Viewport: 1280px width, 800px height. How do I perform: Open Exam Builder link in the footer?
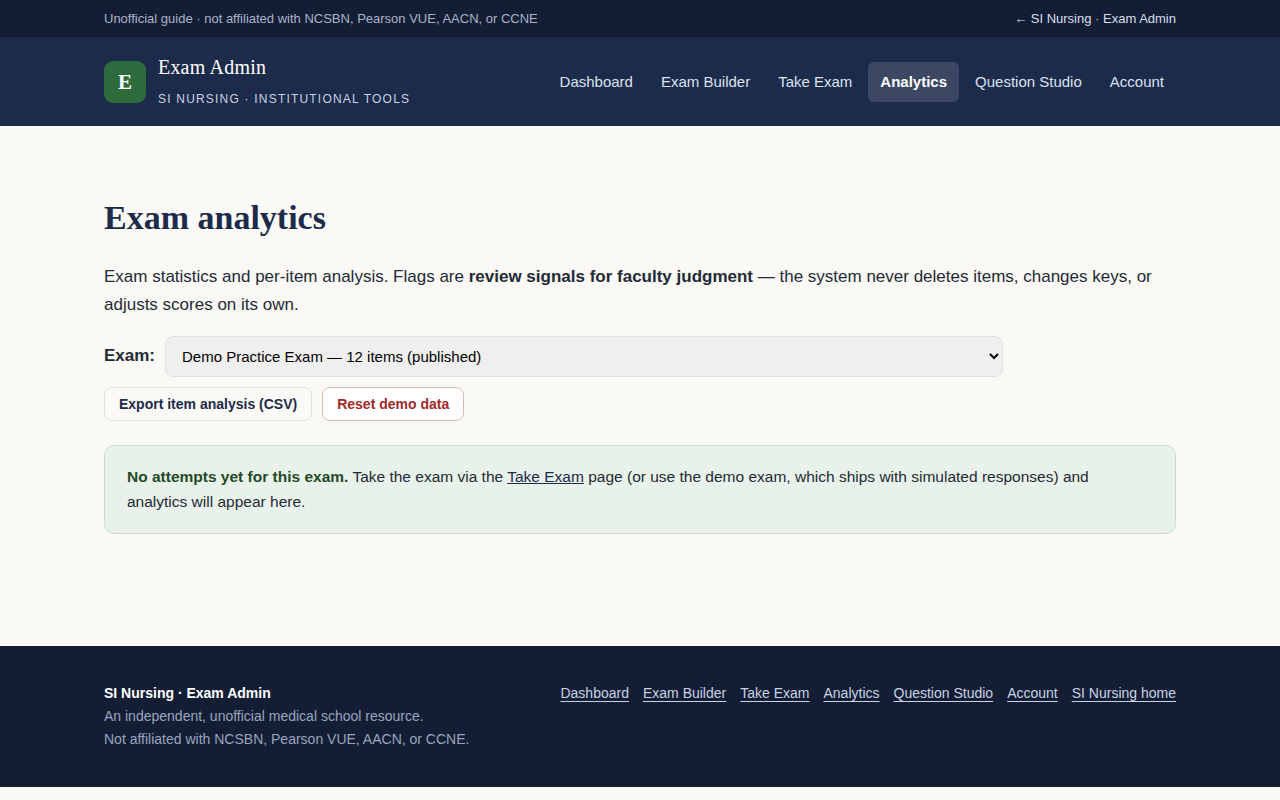(x=684, y=693)
